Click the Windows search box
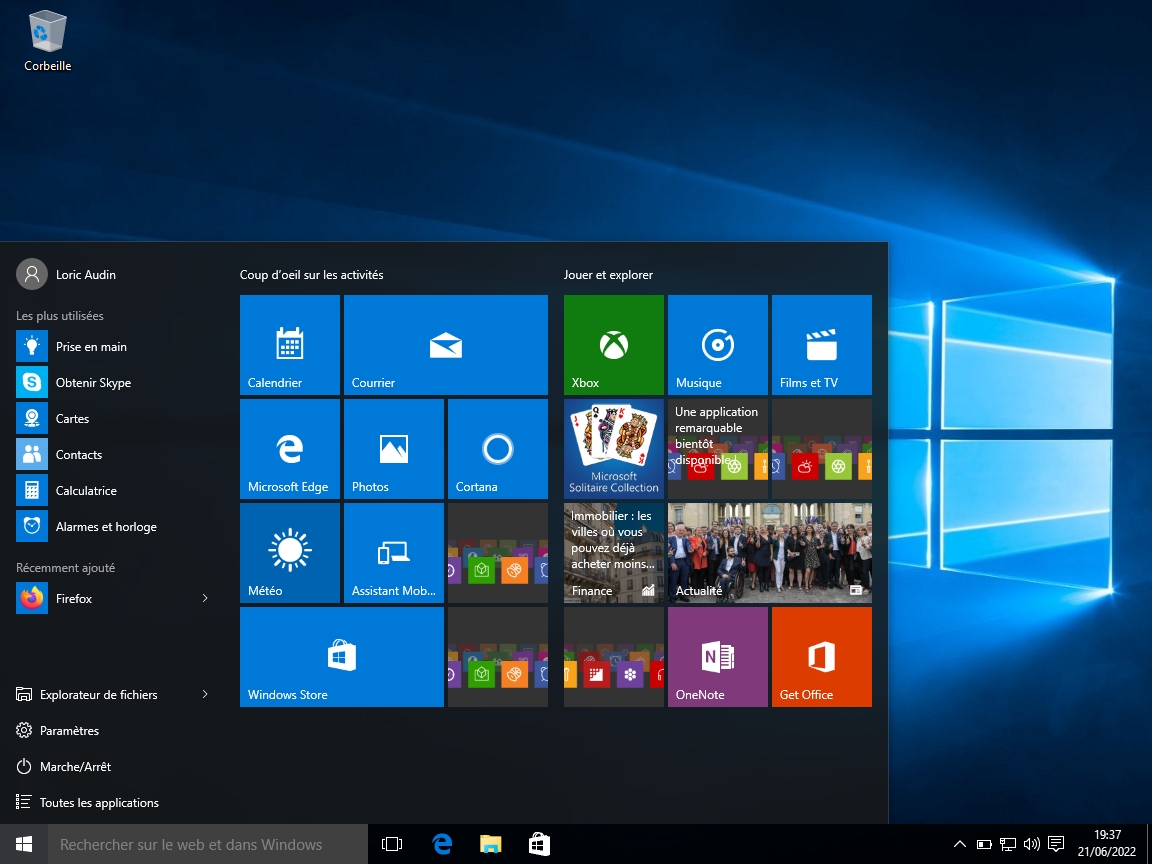Screen dimensions: 1152x864 pyautogui.click(x=208, y=844)
